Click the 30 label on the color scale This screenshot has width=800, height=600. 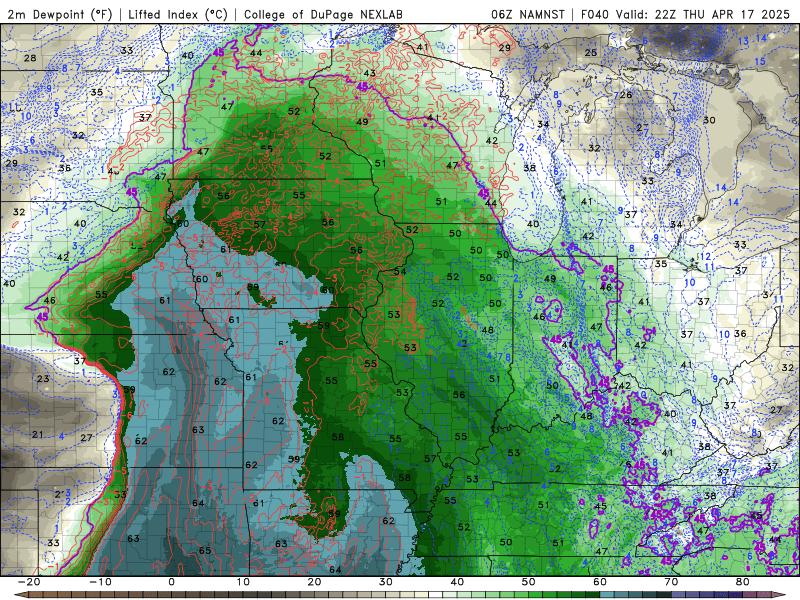click(386, 582)
